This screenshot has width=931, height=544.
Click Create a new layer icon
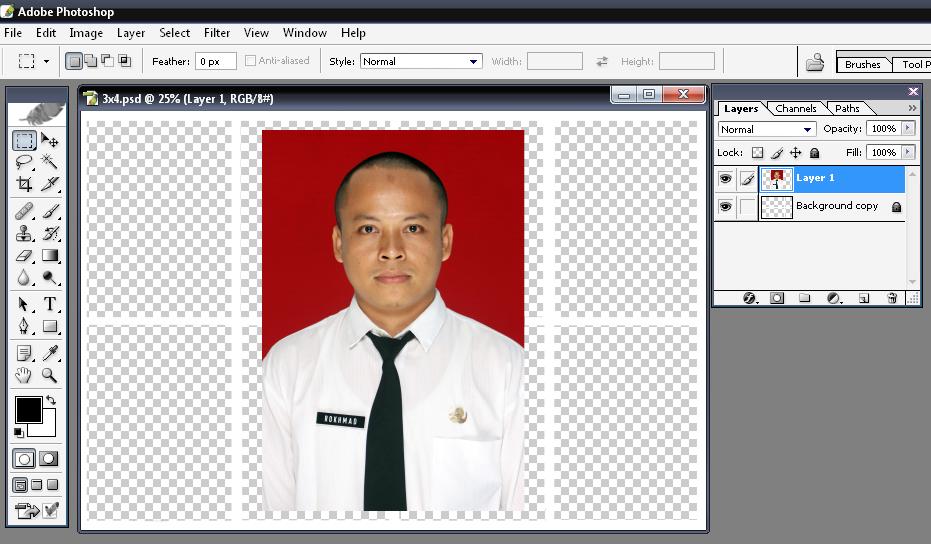coord(864,298)
